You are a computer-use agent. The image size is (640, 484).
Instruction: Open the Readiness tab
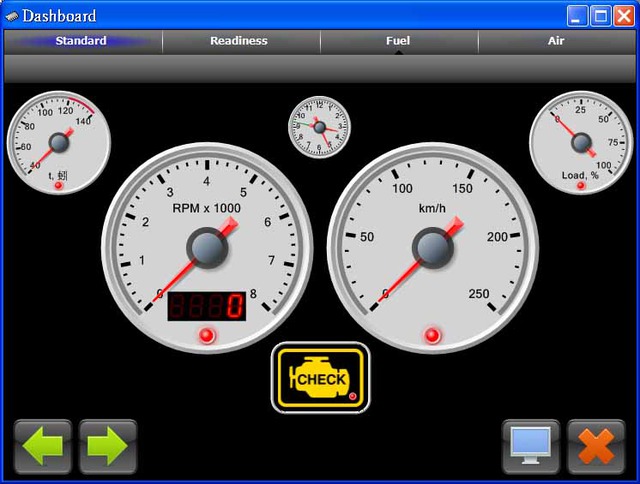tap(239, 41)
